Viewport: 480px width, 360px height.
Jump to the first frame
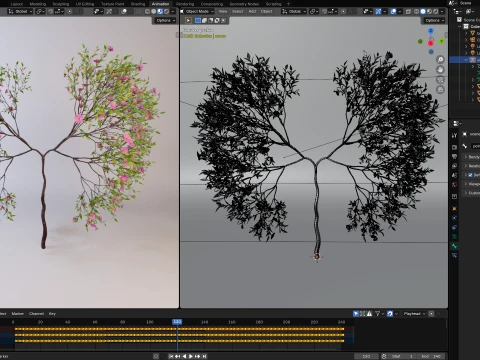point(171,356)
